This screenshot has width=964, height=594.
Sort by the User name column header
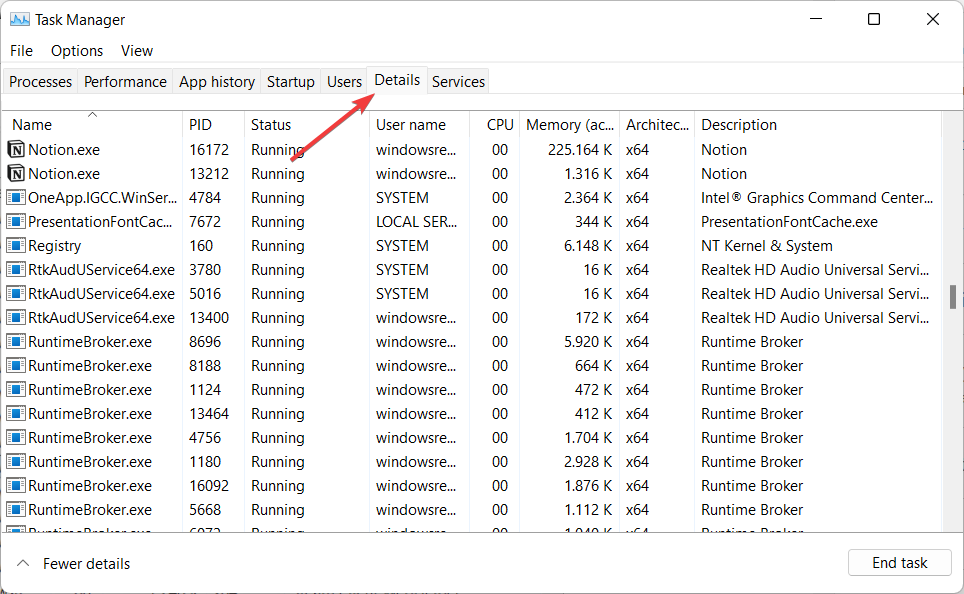pyautogui.click(x=419, y=124)
